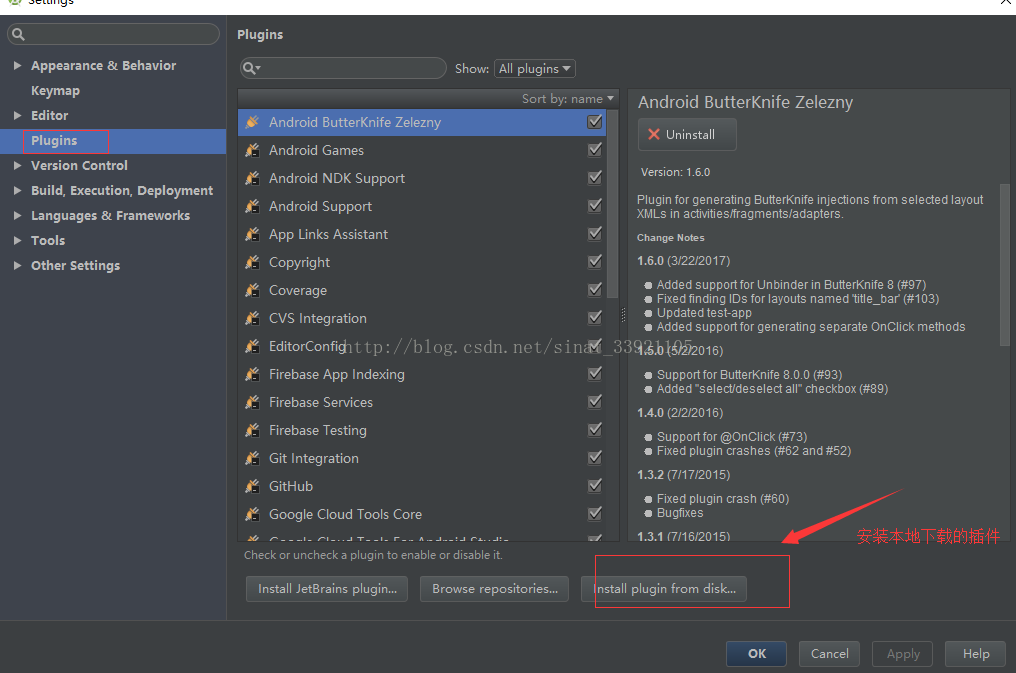
Task: Click the Help button
Action: point(975,654)
